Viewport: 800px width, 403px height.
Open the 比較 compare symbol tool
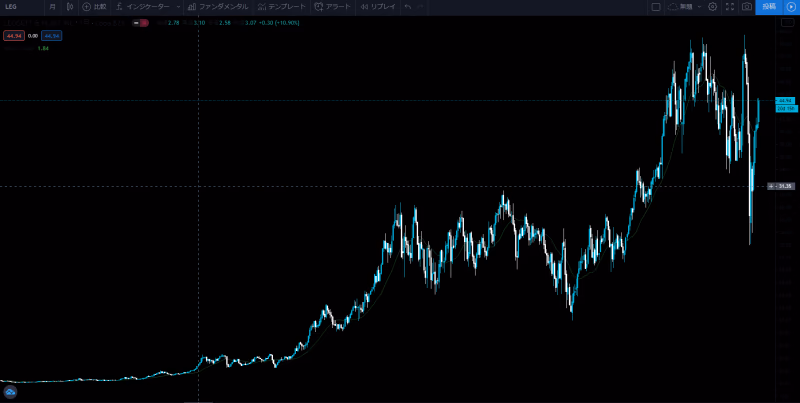click(93, 6)
